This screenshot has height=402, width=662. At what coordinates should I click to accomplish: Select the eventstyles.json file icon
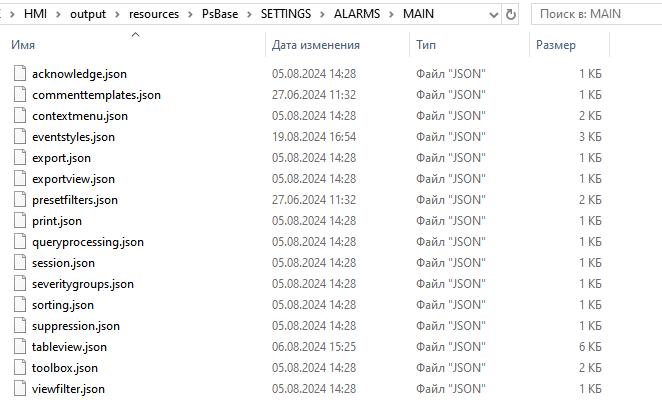coord(20,137)
